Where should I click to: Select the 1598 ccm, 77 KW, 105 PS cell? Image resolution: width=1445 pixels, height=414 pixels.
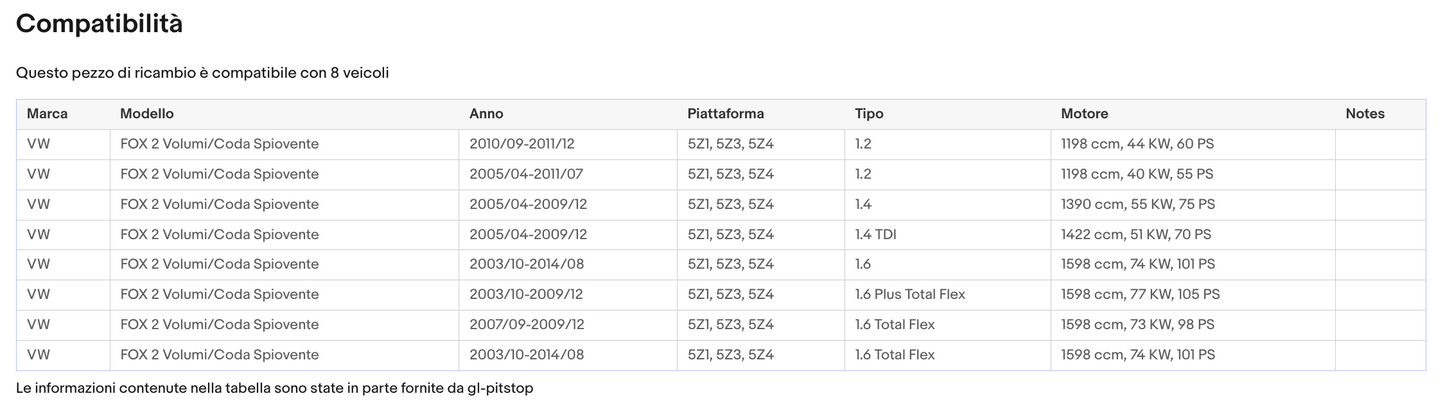click(1140, 295)
